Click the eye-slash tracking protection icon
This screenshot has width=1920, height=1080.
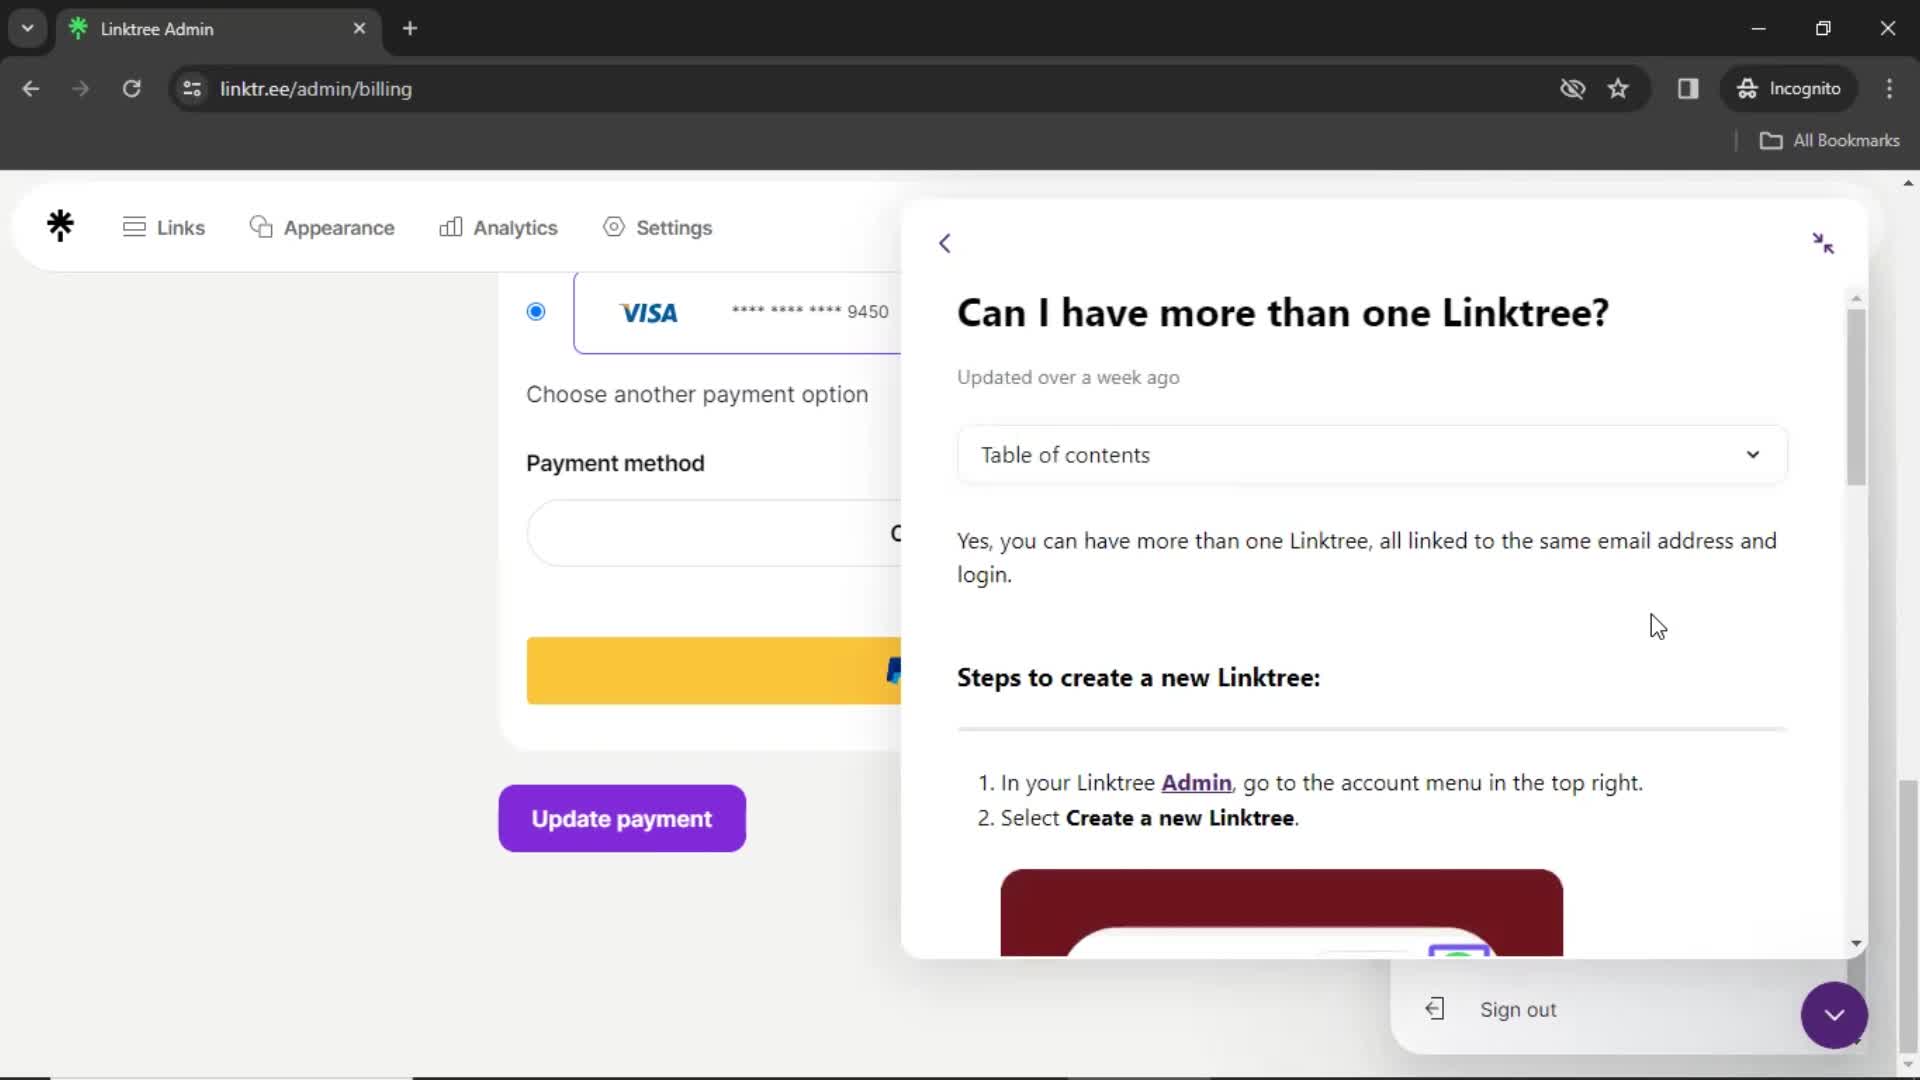[1572, 89]
